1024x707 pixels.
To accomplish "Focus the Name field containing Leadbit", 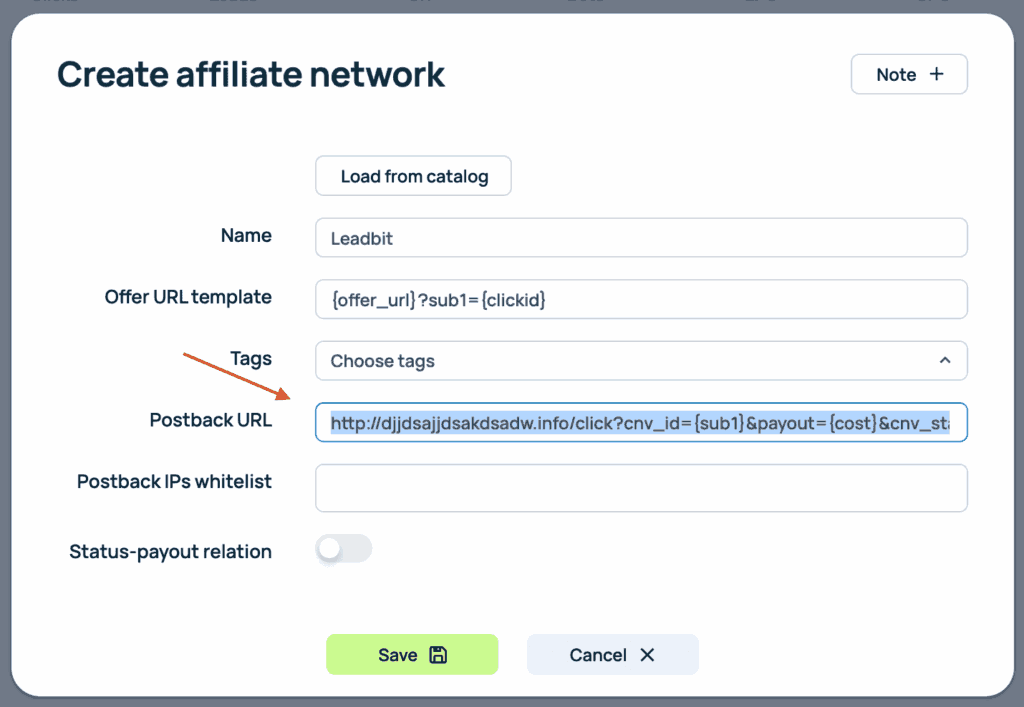I will click(x=640, y=238).
